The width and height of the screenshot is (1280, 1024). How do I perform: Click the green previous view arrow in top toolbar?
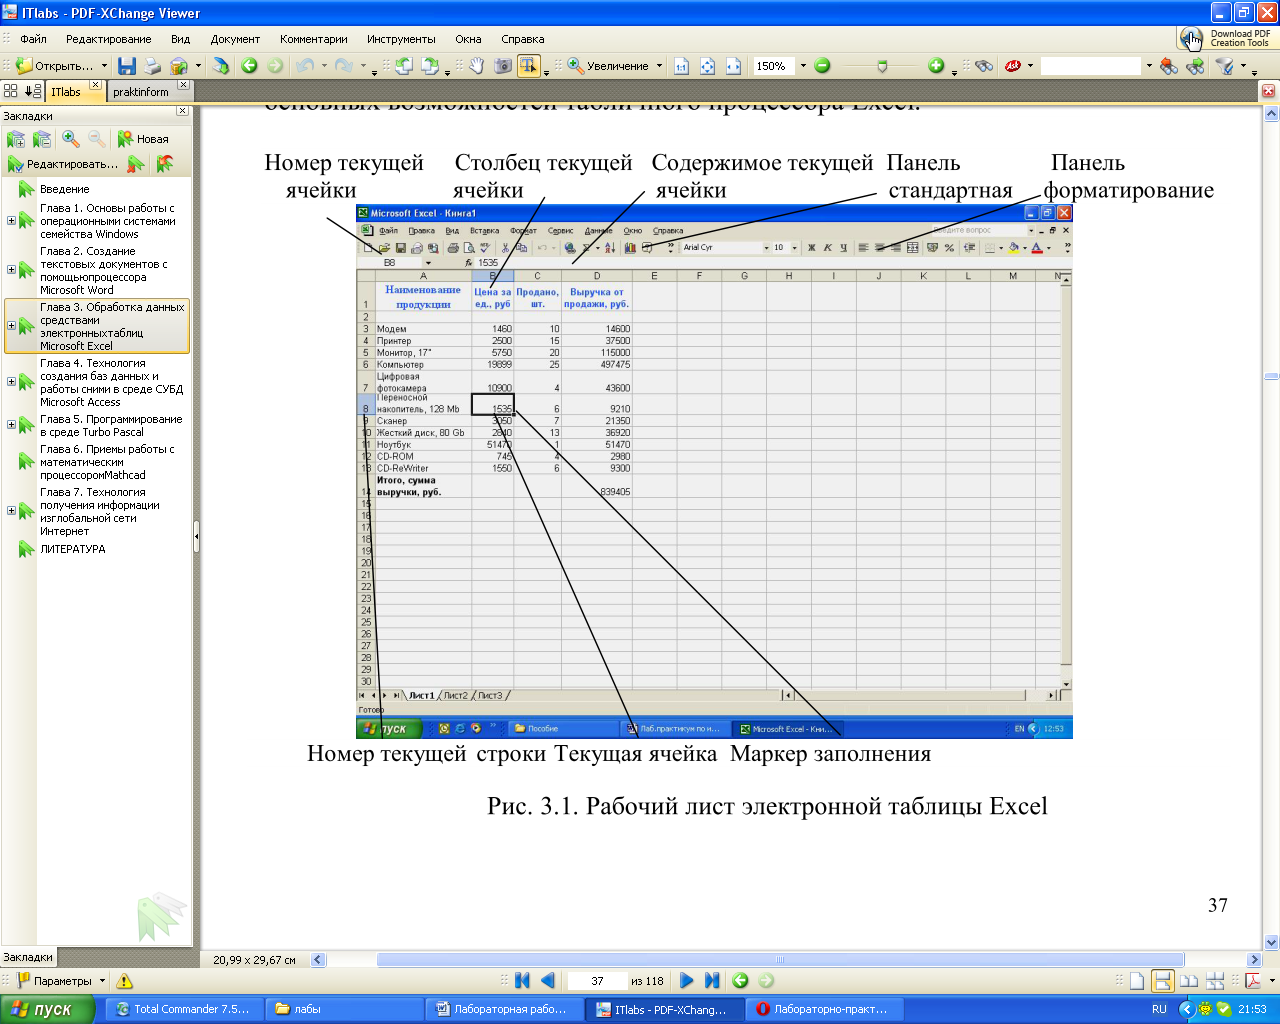[x=249, y=66]
